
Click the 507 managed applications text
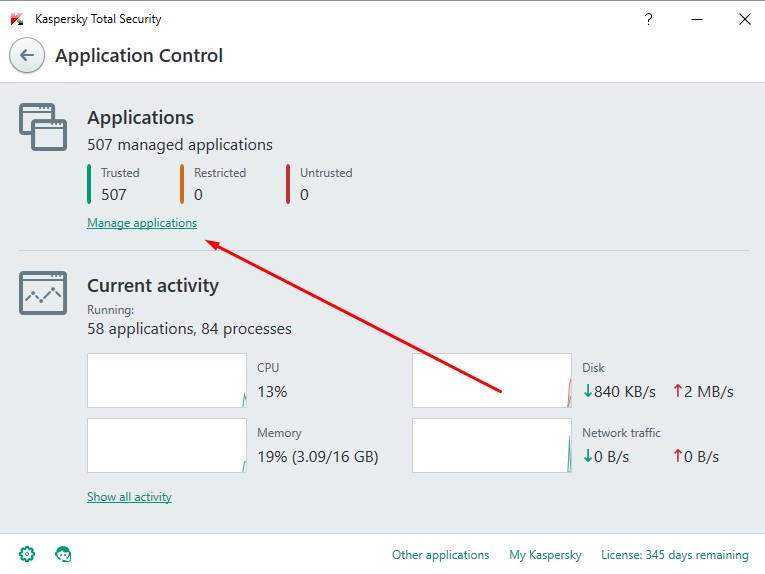(180, 145)
